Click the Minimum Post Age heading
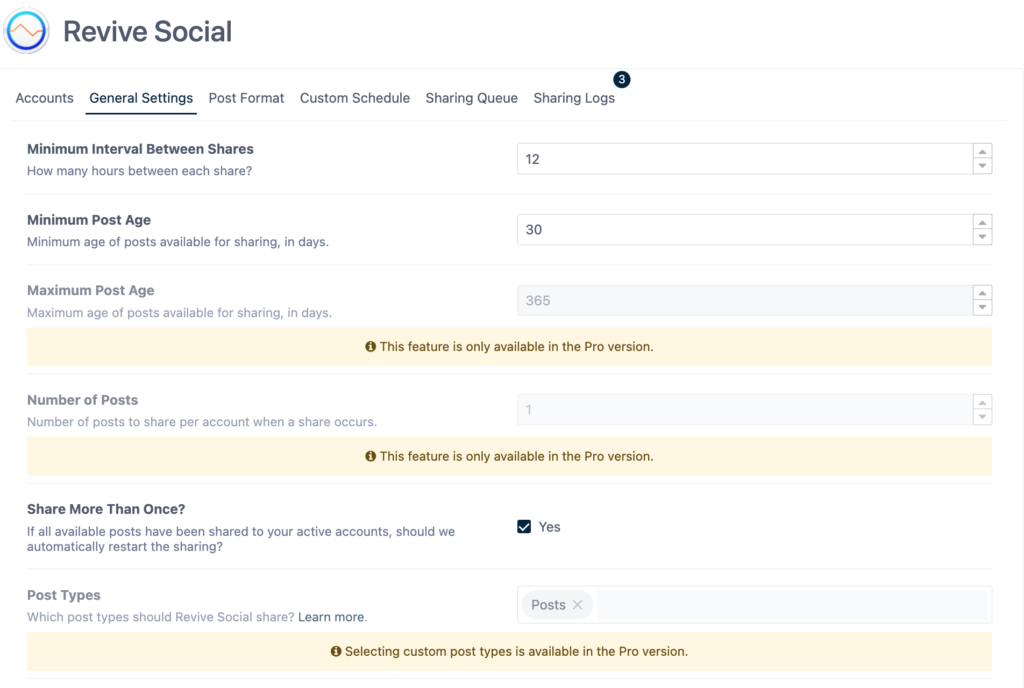Viewport: 1024px width, 688px height. [x=89, y=220]
